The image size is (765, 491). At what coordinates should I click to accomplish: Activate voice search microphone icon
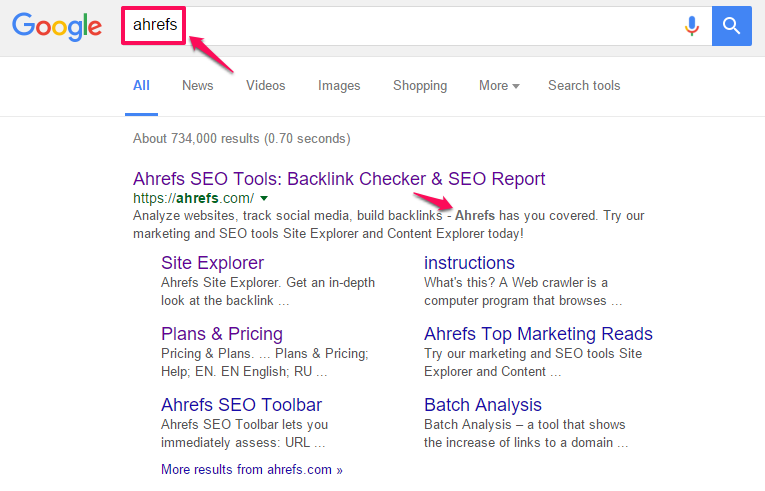click(691, 26)
